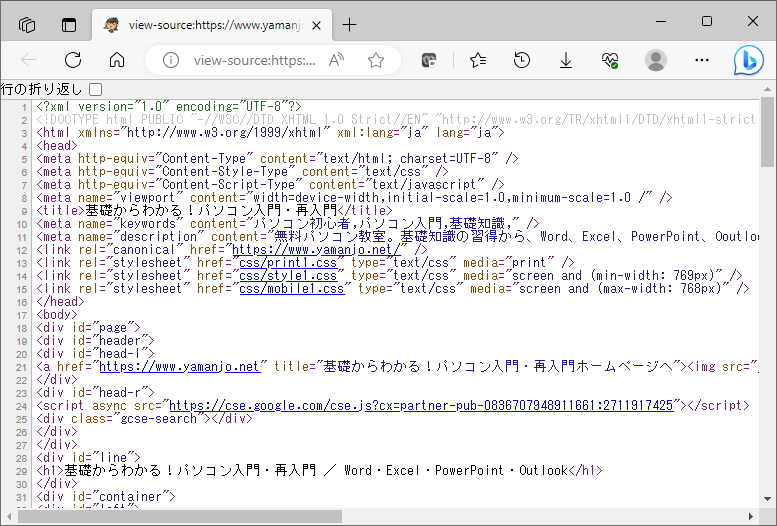Open Settings and more ellipsis menu
The image size is (777, 526).
[x=702, y=60]
